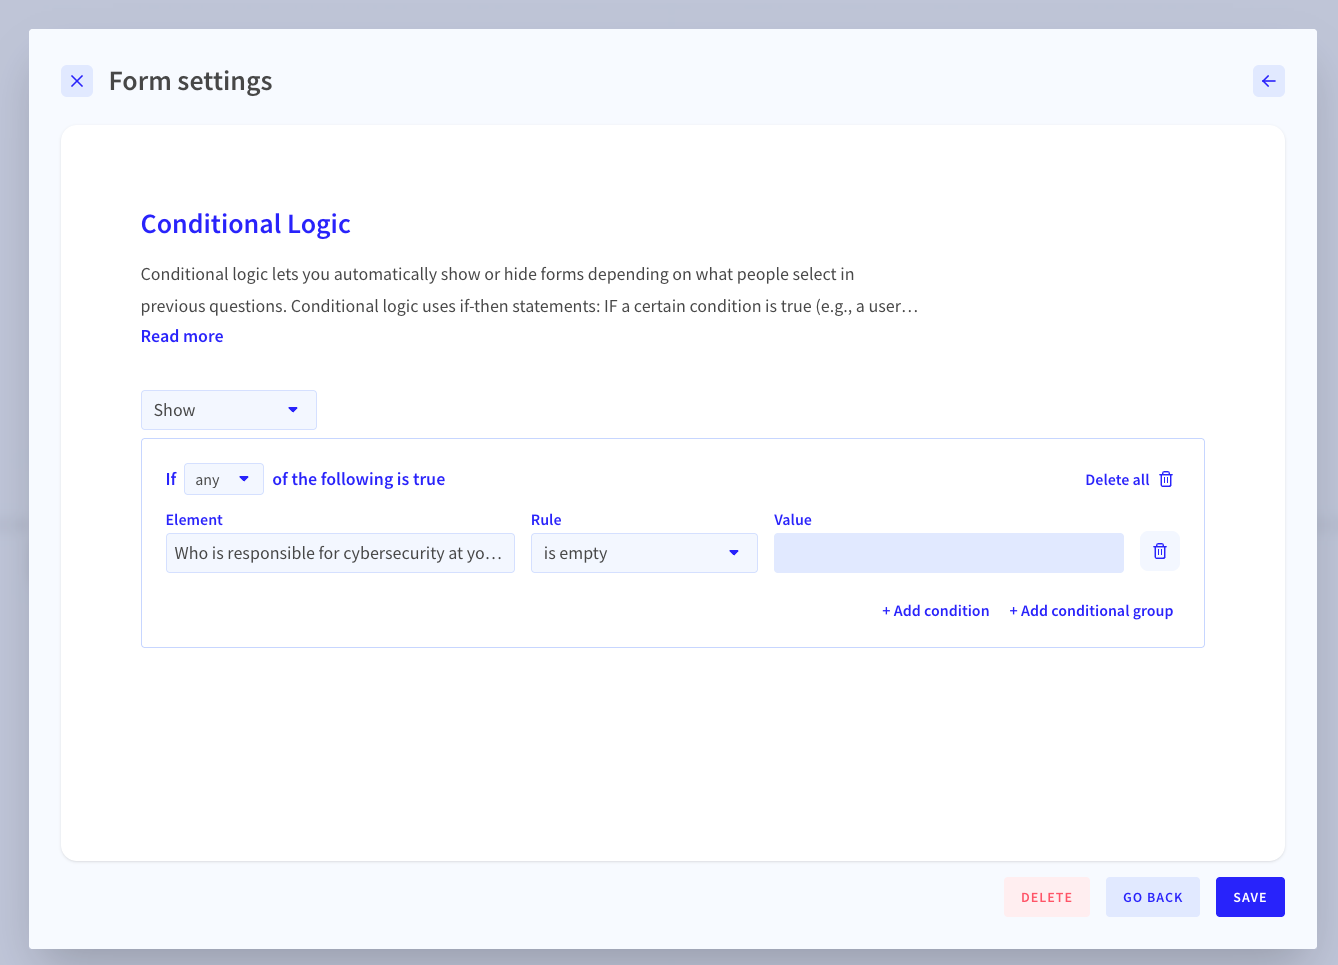The image size is (1338, 965).
Task: Click the X icon beside Form settings
Action: point(77,81)
